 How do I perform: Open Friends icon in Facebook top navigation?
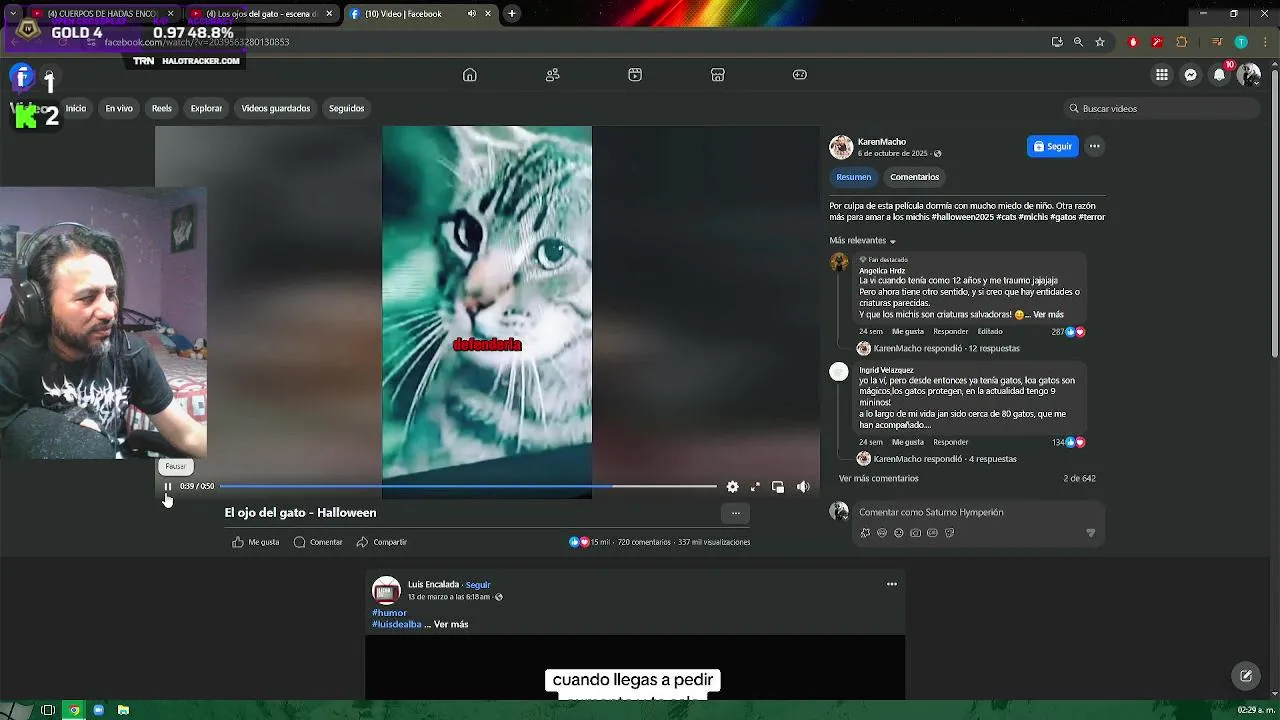pyautogui.click(x=553, y=75)
